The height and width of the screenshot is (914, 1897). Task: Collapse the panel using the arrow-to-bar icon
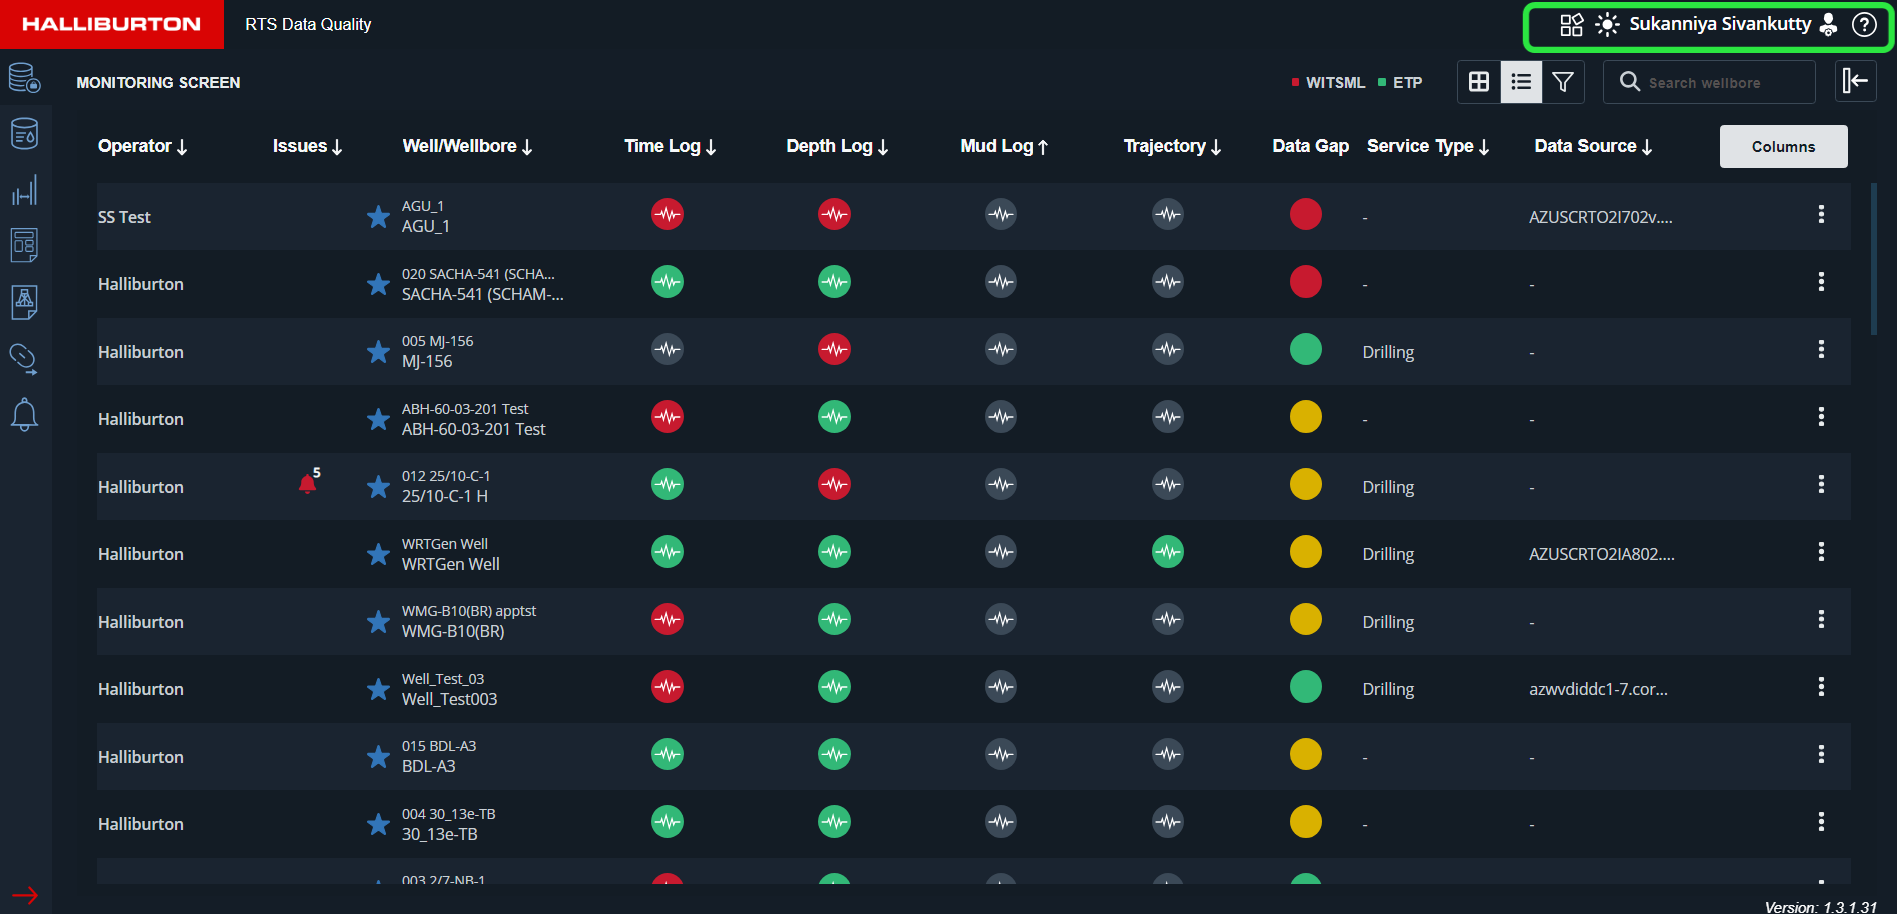[x=1855, y=81]
